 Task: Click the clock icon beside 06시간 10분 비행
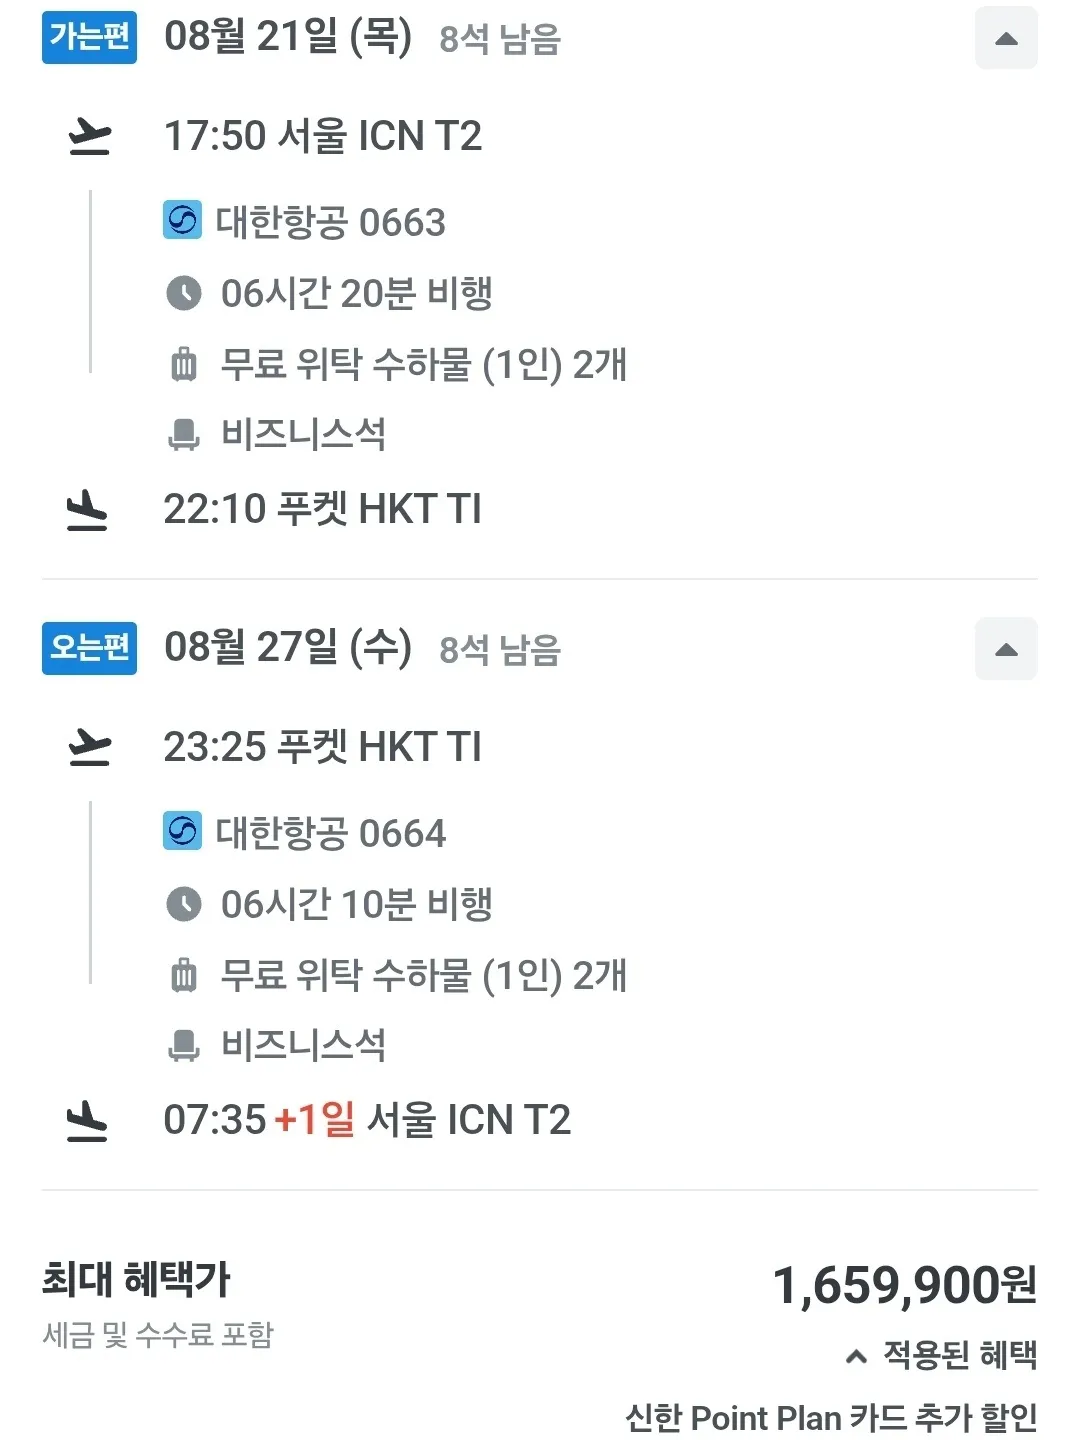184,904
